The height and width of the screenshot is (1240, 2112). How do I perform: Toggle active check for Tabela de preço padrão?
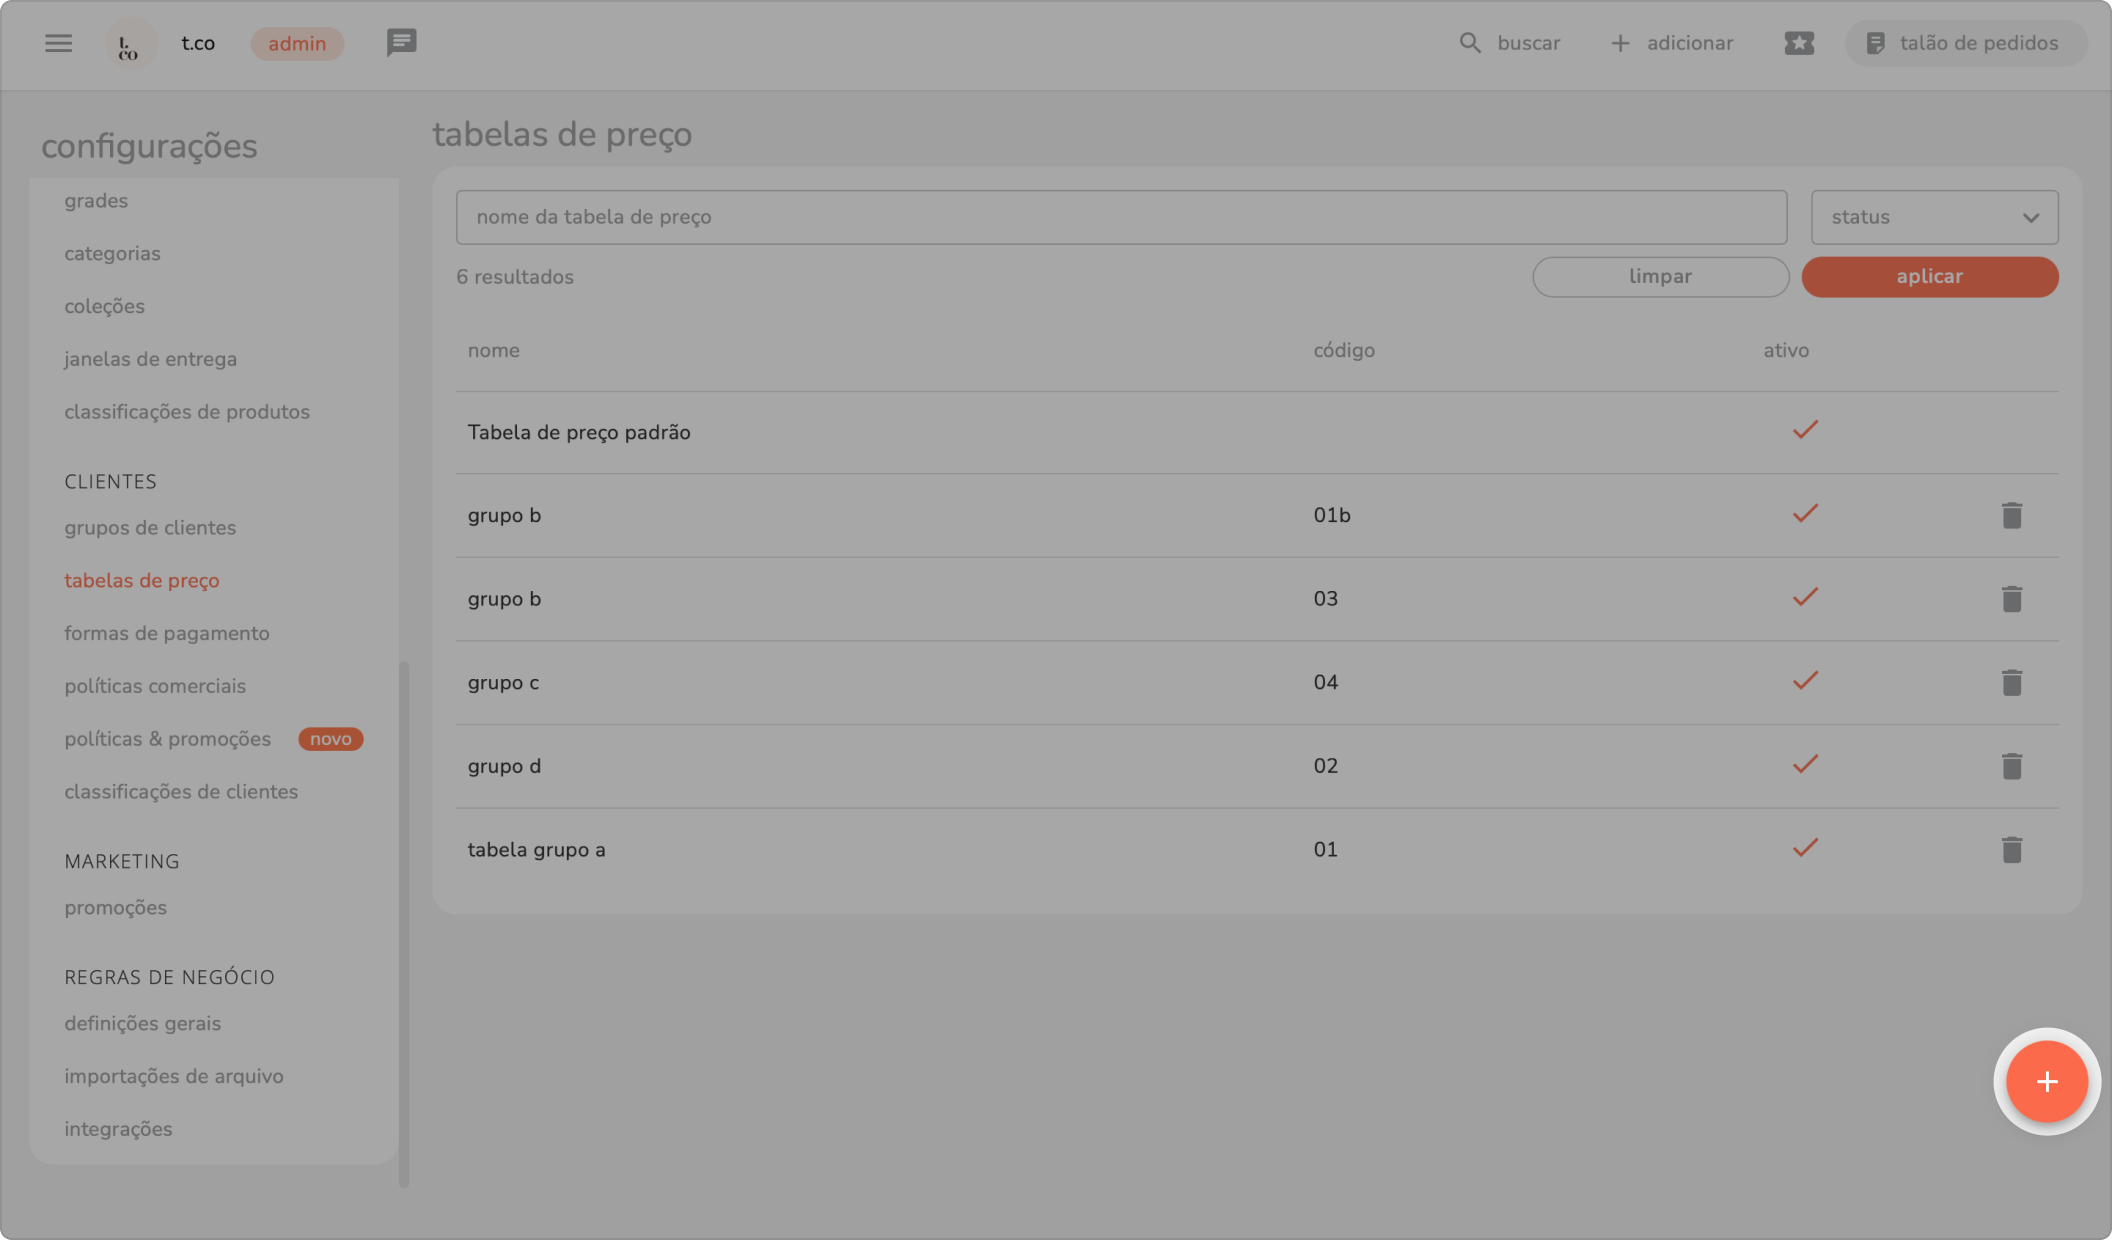click(x=1804, y=430)
